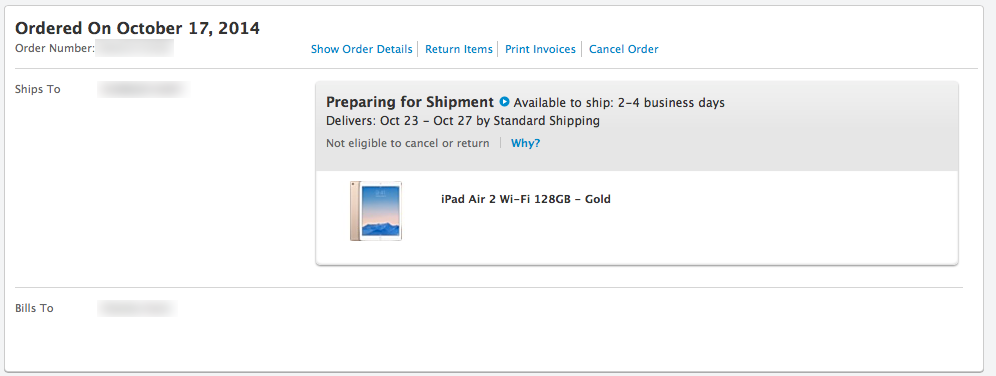Click the Bills To label

coord(34,309)
